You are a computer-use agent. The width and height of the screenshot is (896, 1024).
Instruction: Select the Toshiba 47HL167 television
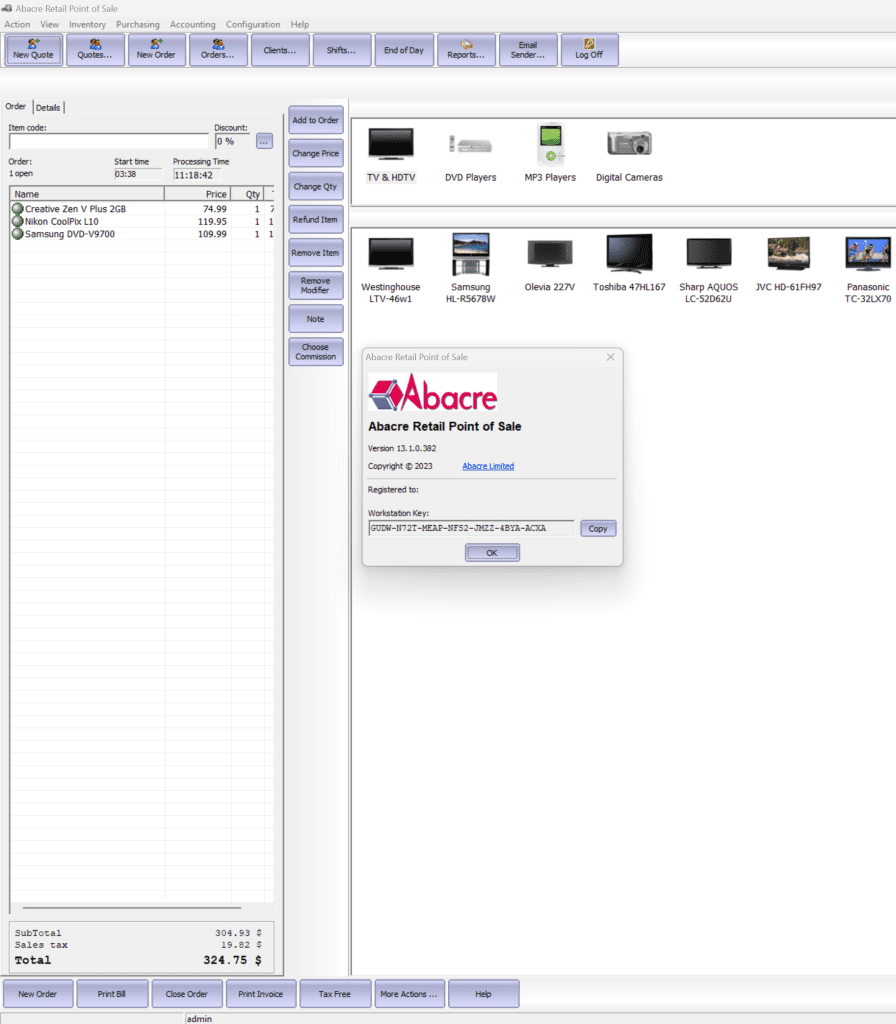click(x=629, y=264)
